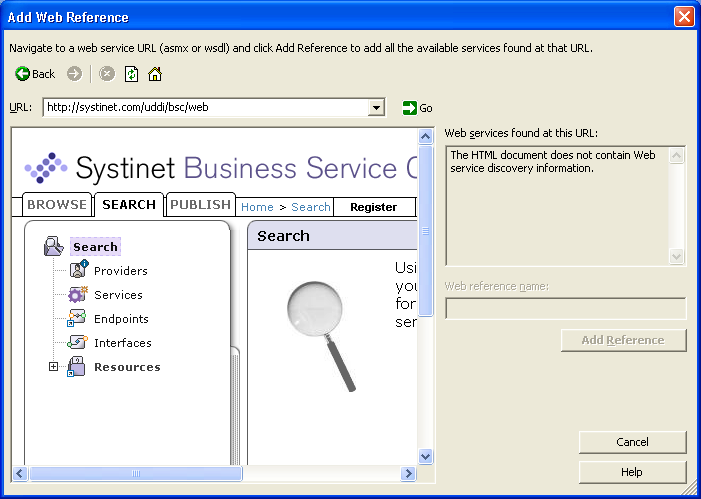Refresh the page with the Refresh icon
Screen dimensions: 701x499
tap(131, 74)
